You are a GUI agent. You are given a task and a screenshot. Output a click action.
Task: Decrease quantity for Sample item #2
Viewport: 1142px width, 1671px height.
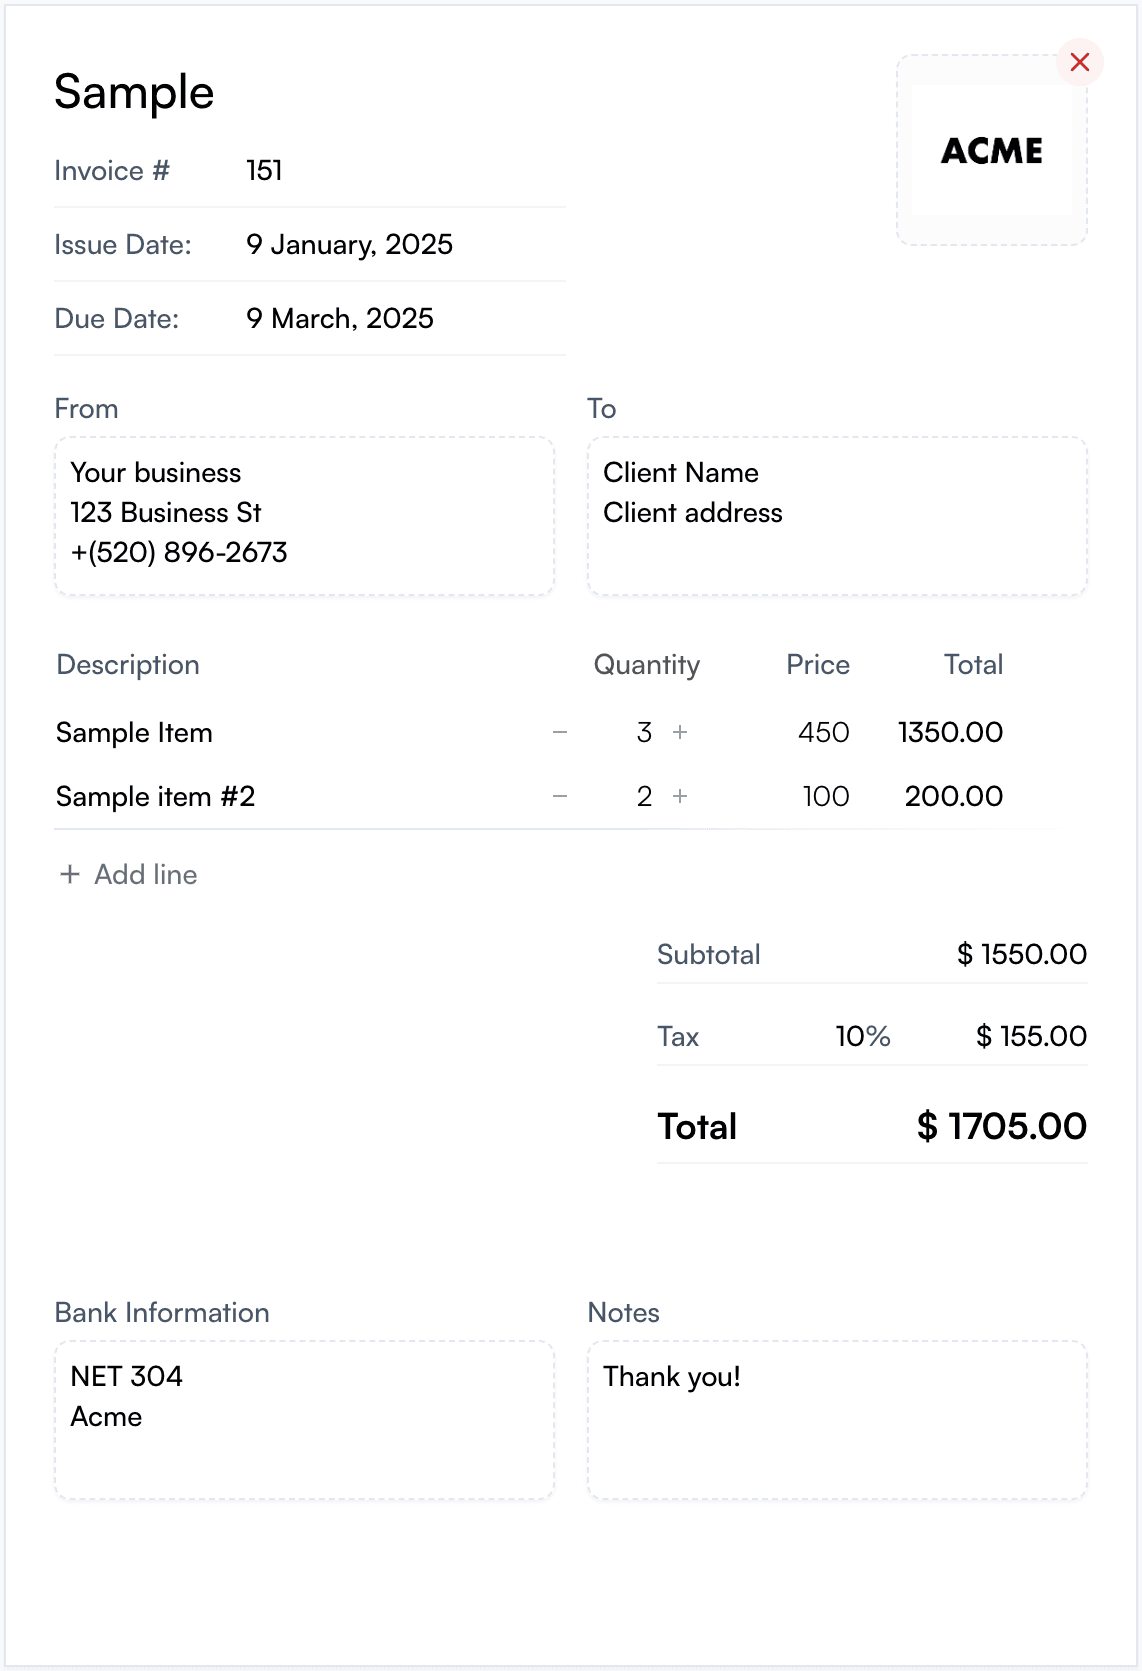click(560, 796)
